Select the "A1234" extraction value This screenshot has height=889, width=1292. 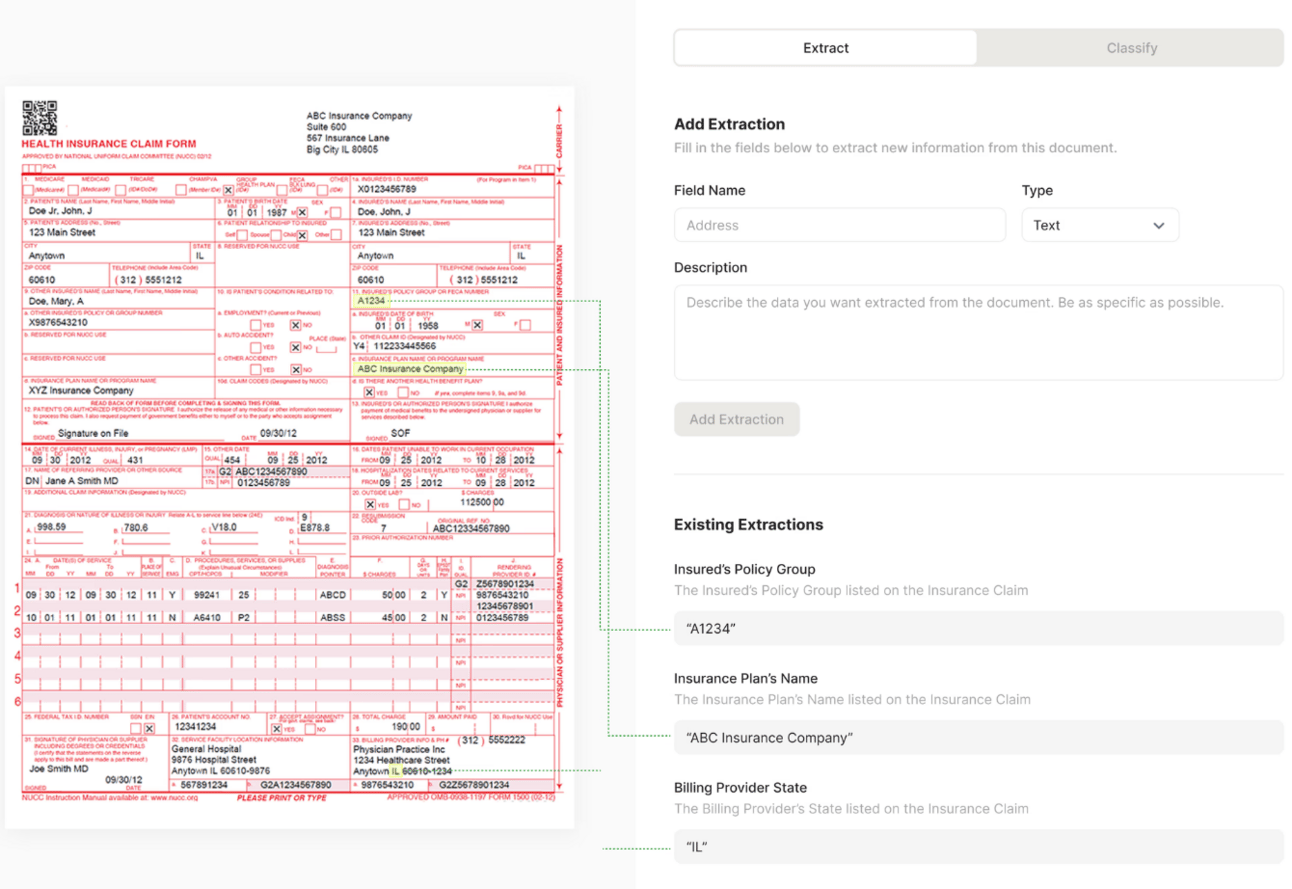(978, 628)
